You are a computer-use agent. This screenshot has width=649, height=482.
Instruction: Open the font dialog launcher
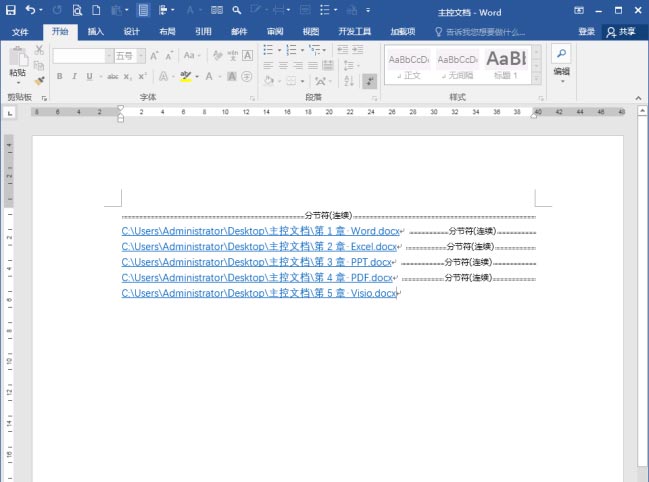252,98
